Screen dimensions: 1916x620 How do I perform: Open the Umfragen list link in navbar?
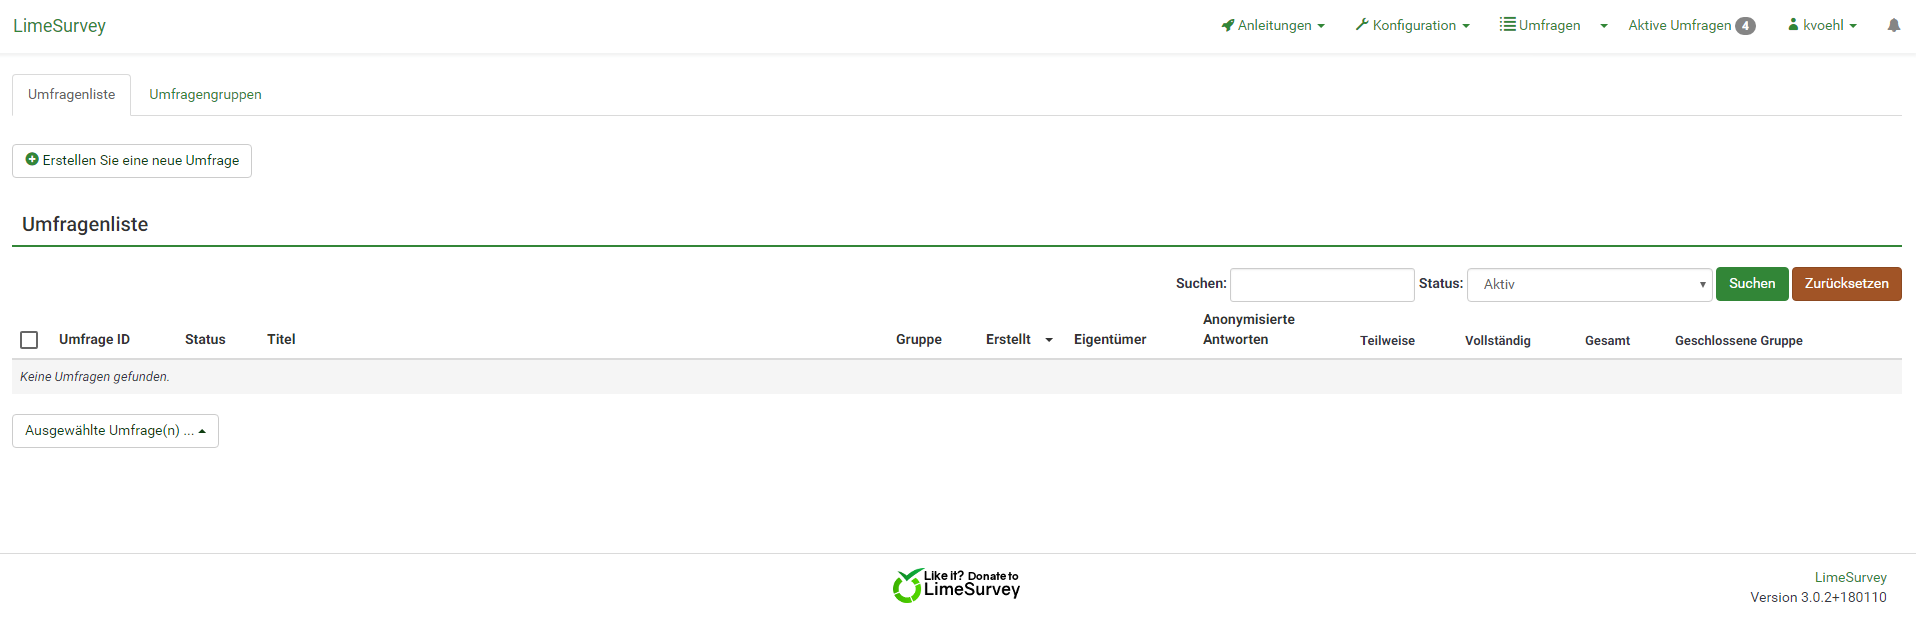[x=1541, y=26]
